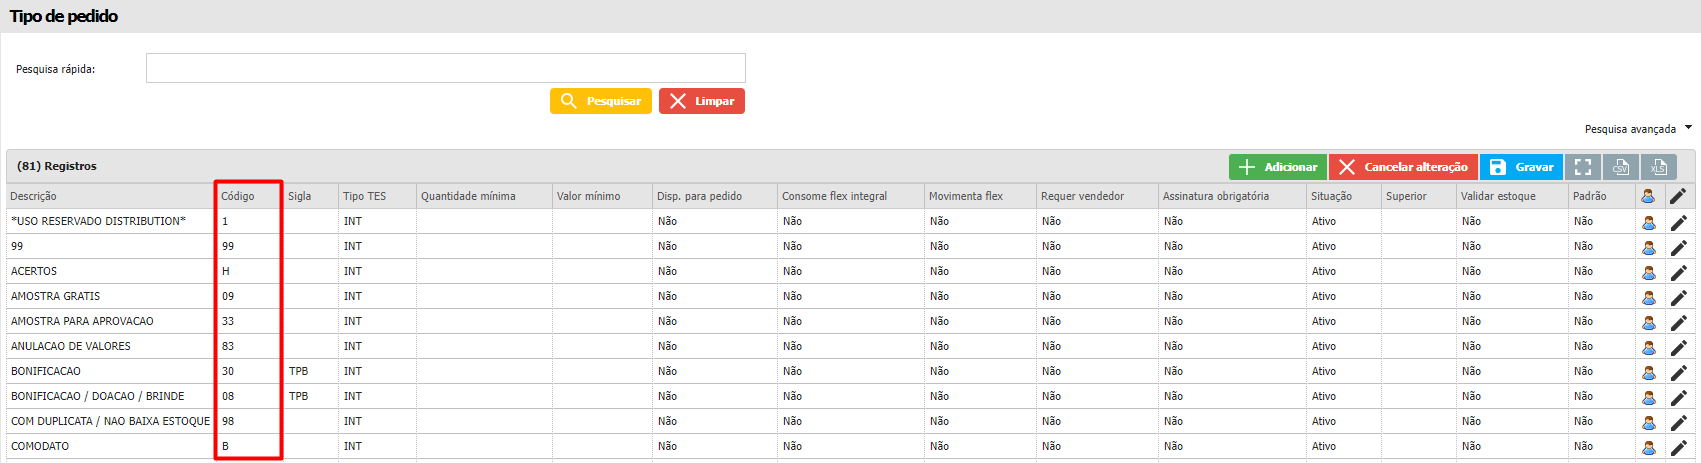Select the COMODATO description cell
This screenshot has height=463, width=1701.
[40, 446]
